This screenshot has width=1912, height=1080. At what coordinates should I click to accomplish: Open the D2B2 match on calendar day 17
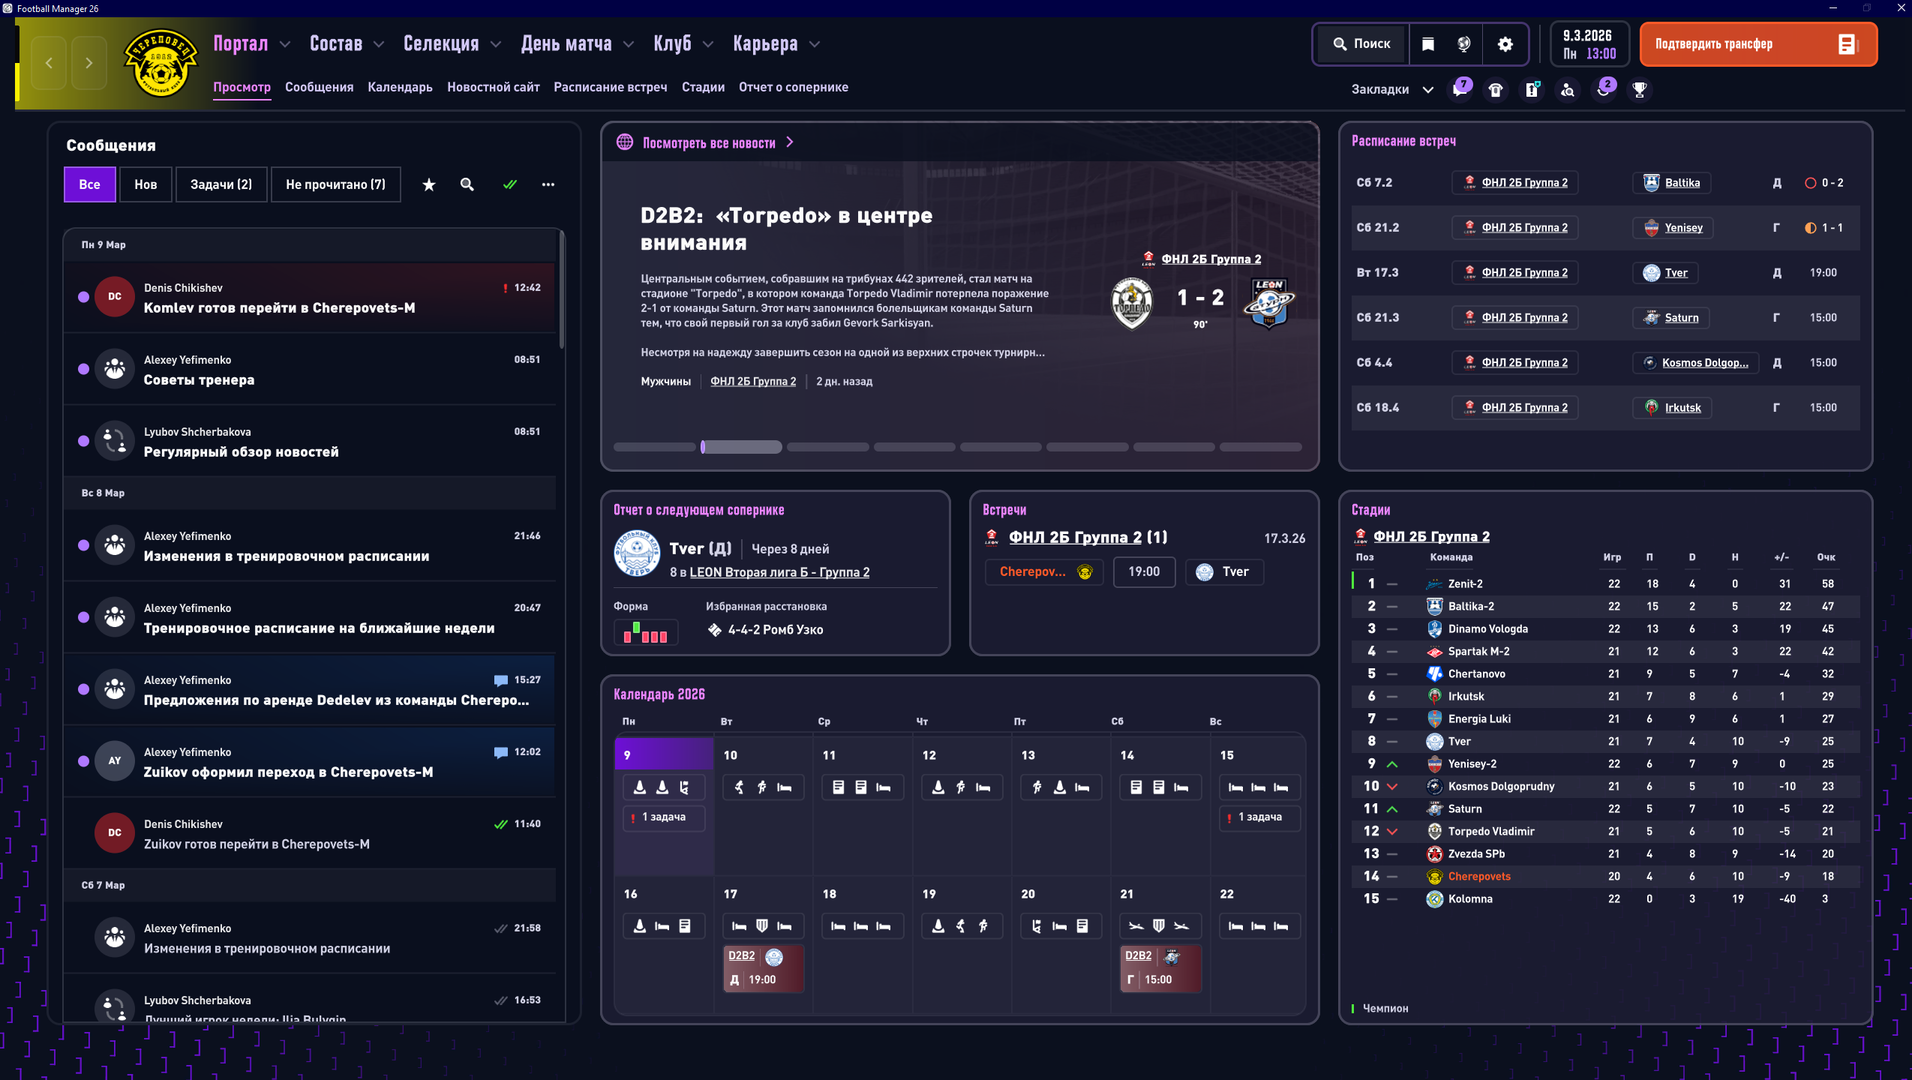763,968
